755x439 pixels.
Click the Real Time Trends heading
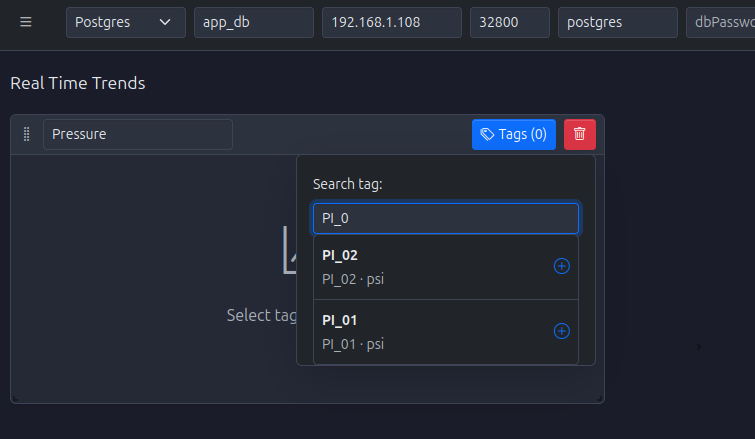click(78, 83)
